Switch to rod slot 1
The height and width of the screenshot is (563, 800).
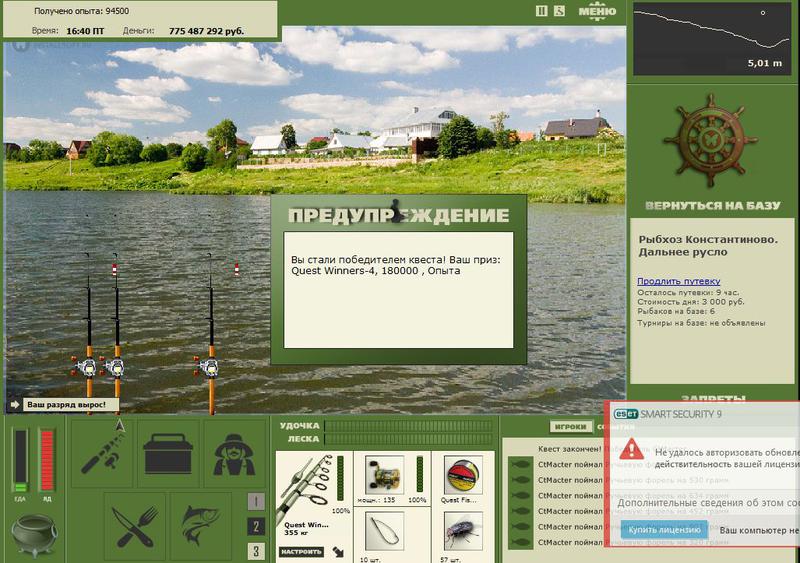coord(256,502)
